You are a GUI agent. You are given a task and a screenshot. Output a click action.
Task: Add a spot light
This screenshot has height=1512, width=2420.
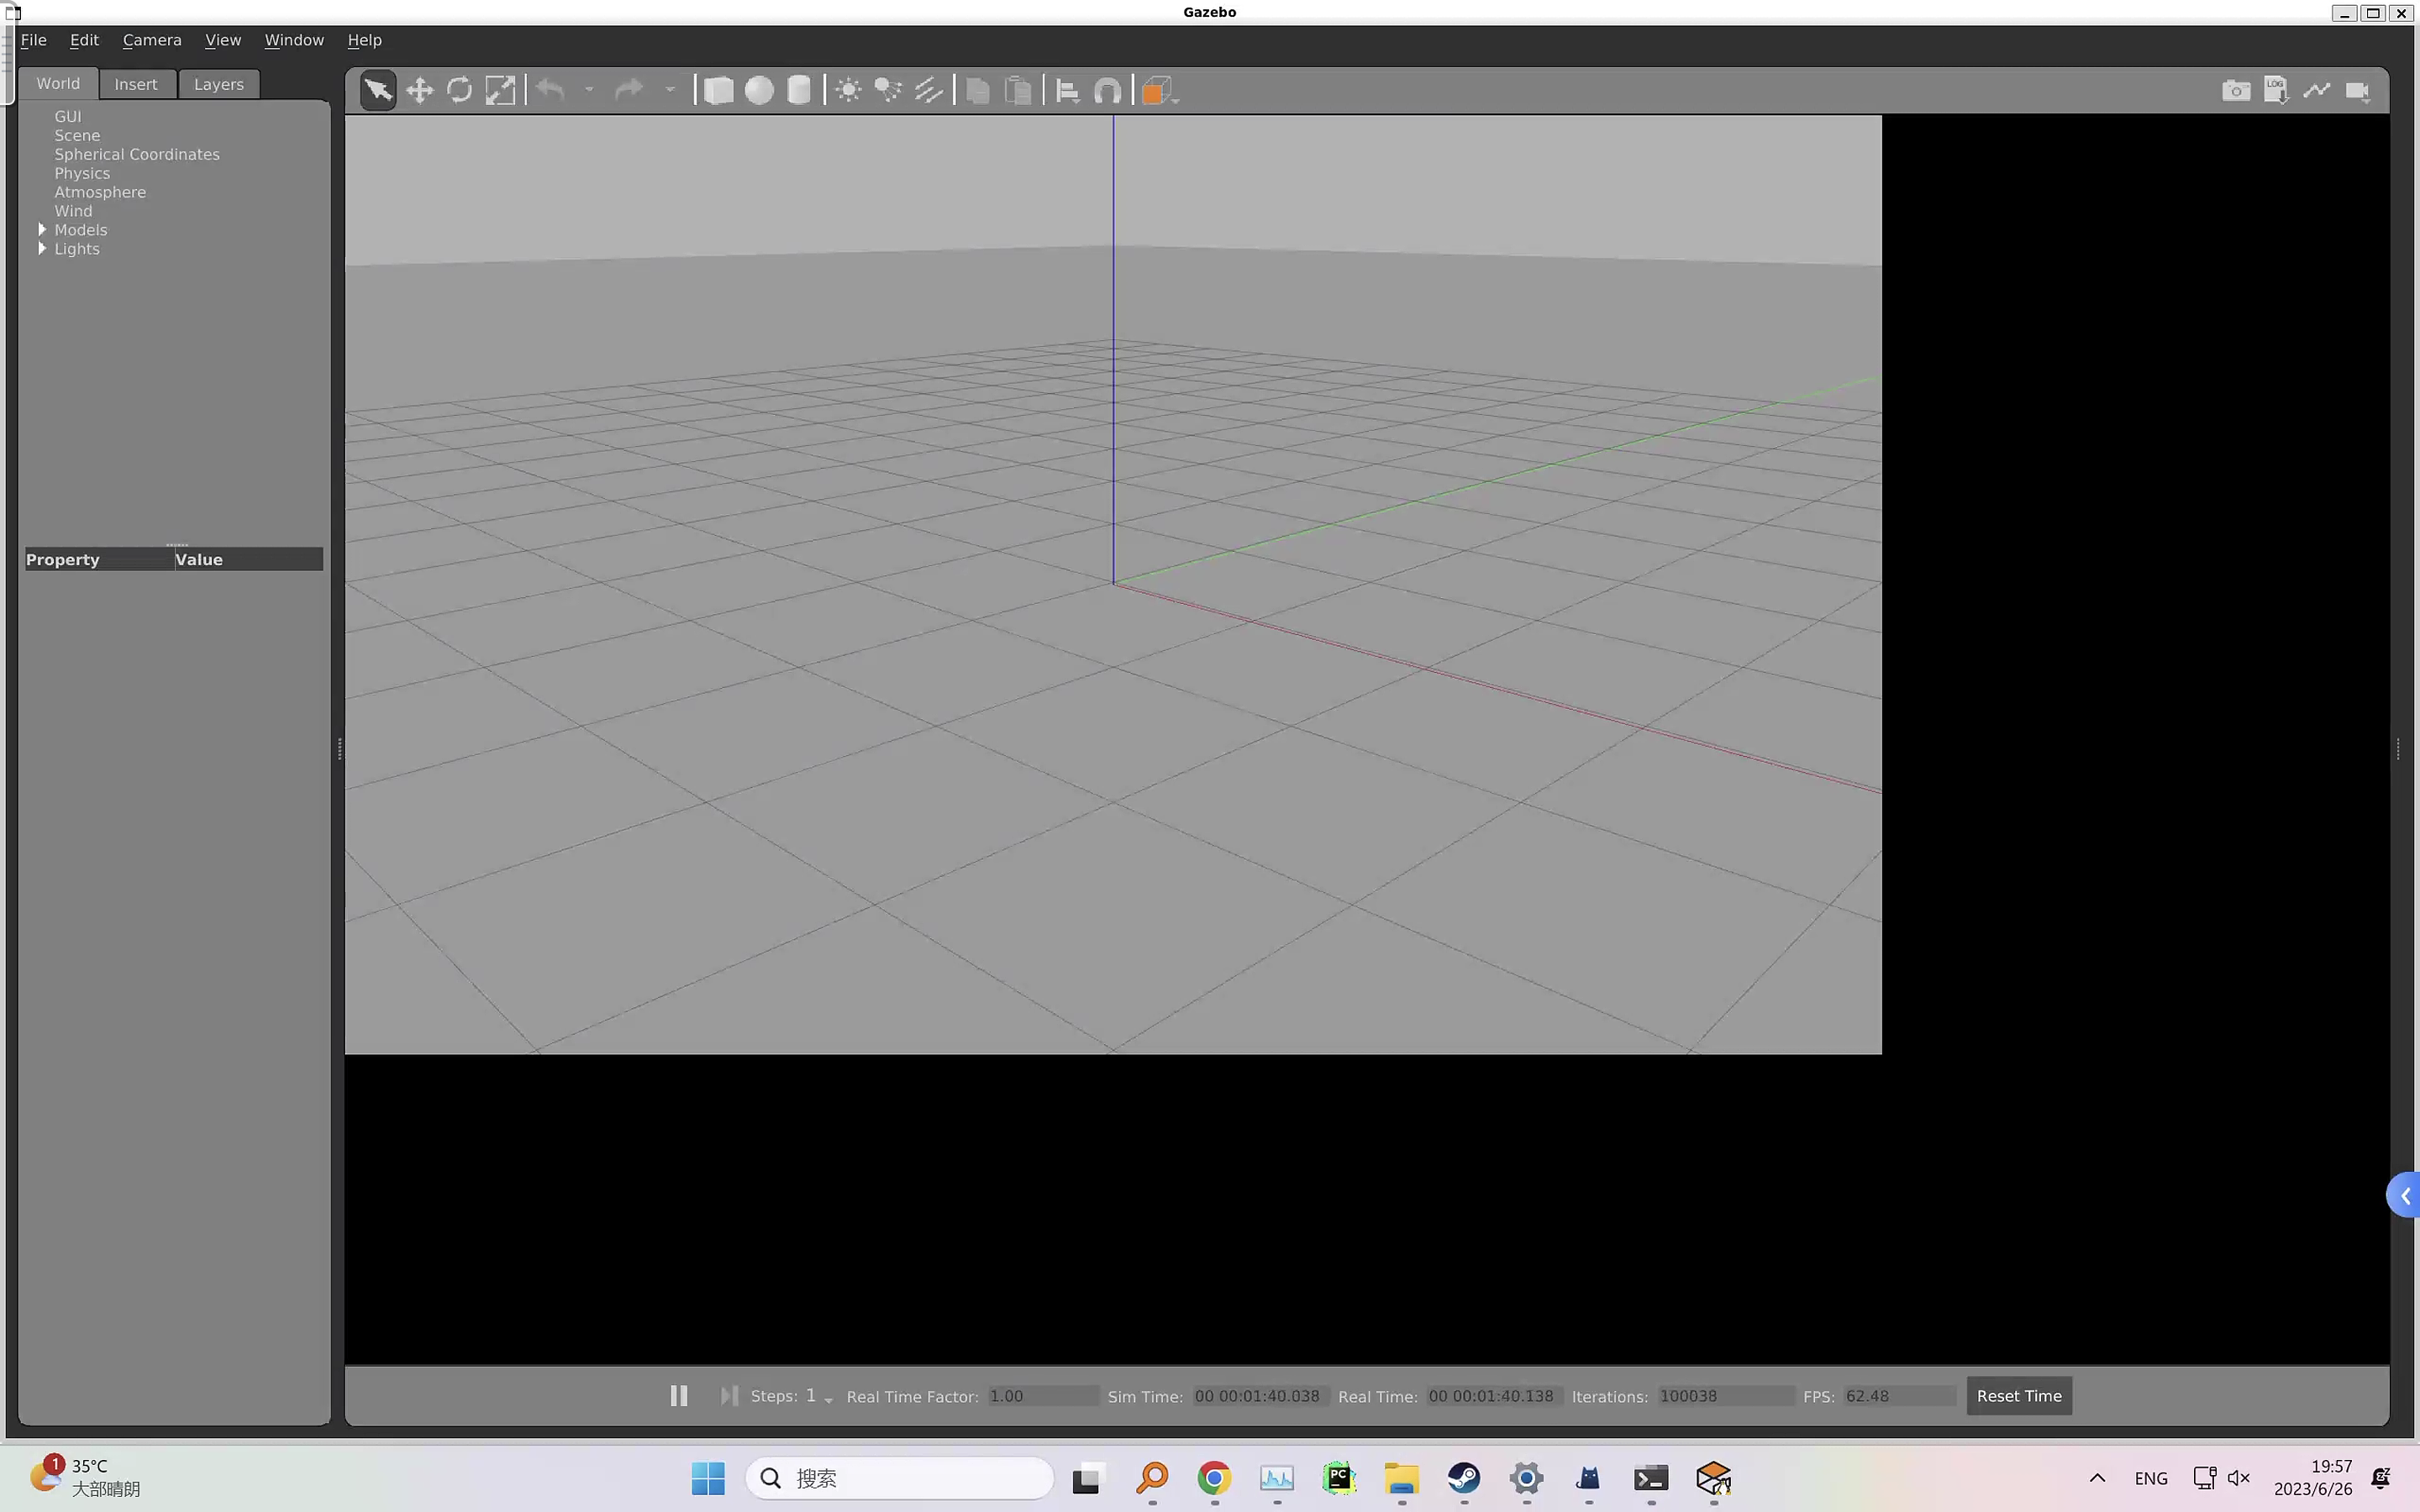(x=888, y=91)
